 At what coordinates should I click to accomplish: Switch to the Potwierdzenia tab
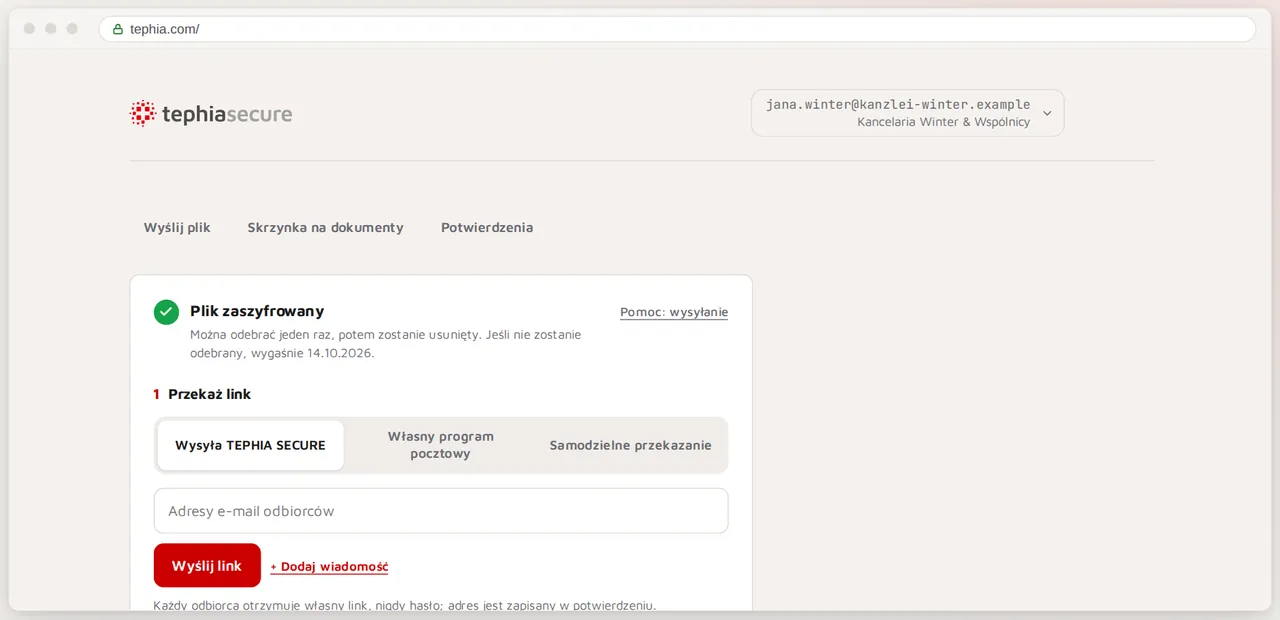tap(487, 227)
